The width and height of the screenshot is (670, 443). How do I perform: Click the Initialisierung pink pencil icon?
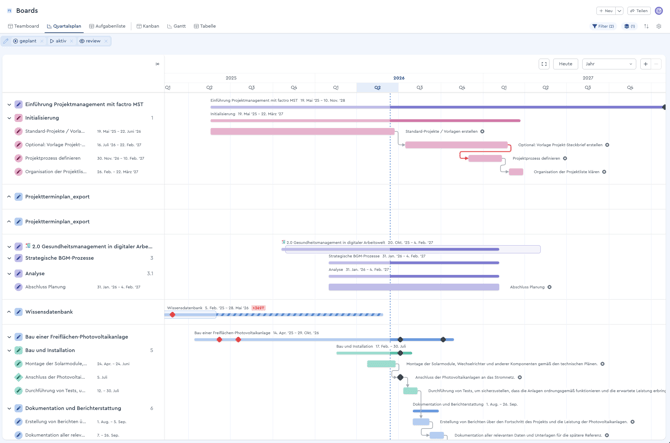(x=18, y=118)
